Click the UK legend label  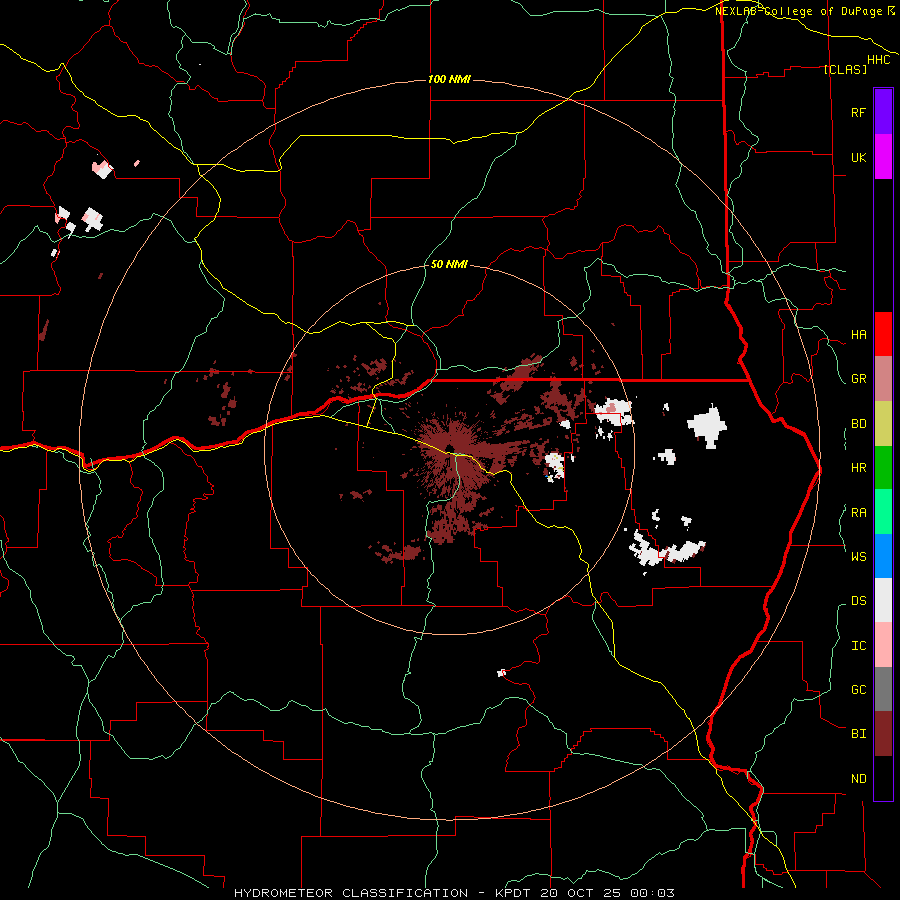(x=858, y=157)
